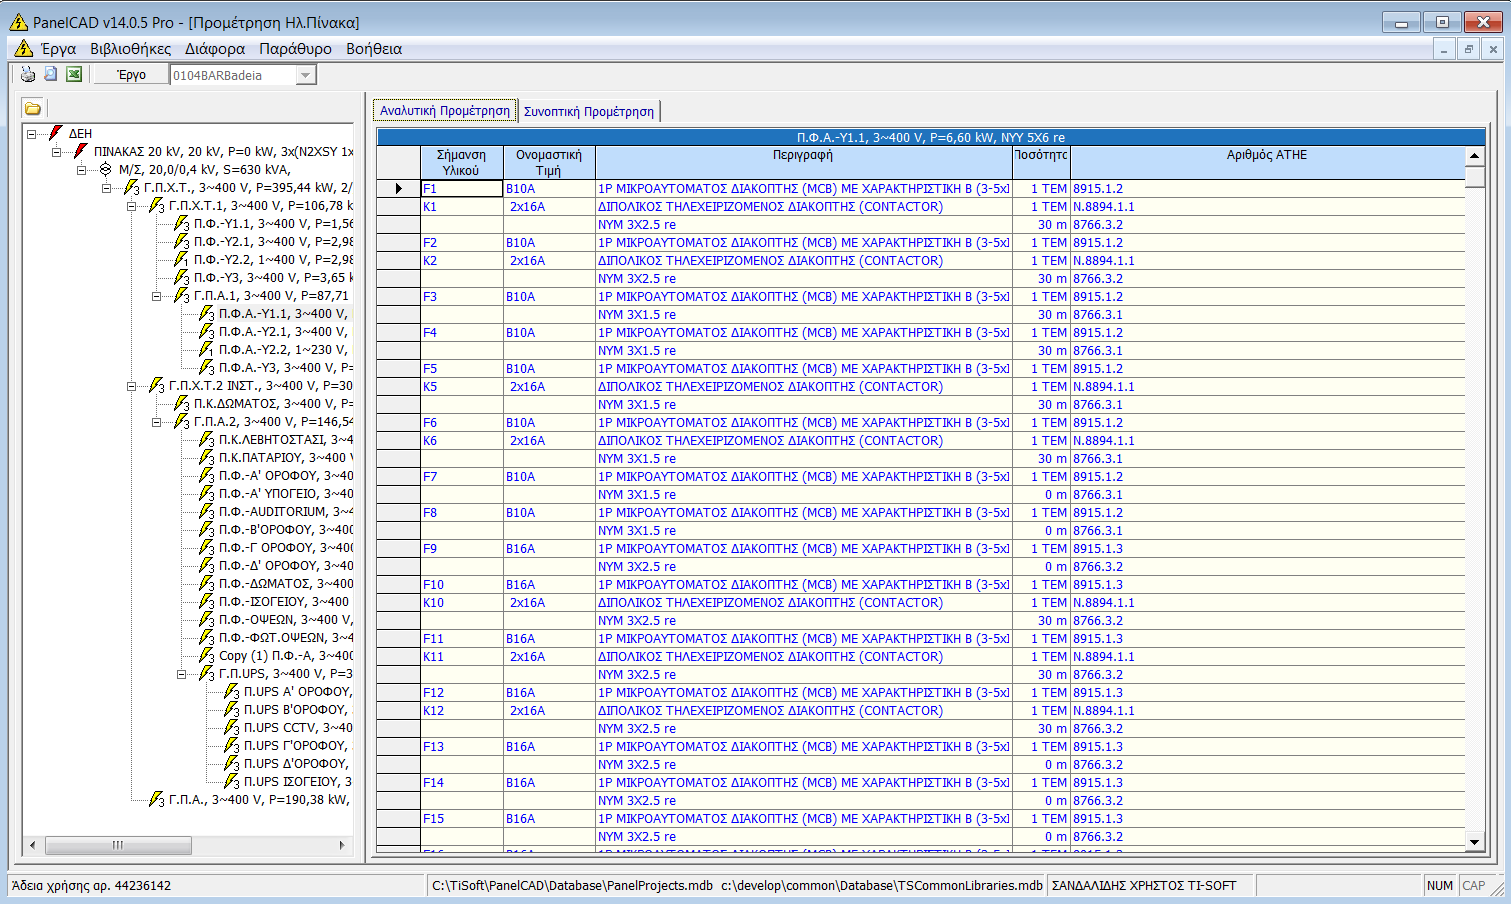Viewport: 1511px width, 904px height.
Task: Click the printer icon in the toolbar
Action: [x=29, y=73]
